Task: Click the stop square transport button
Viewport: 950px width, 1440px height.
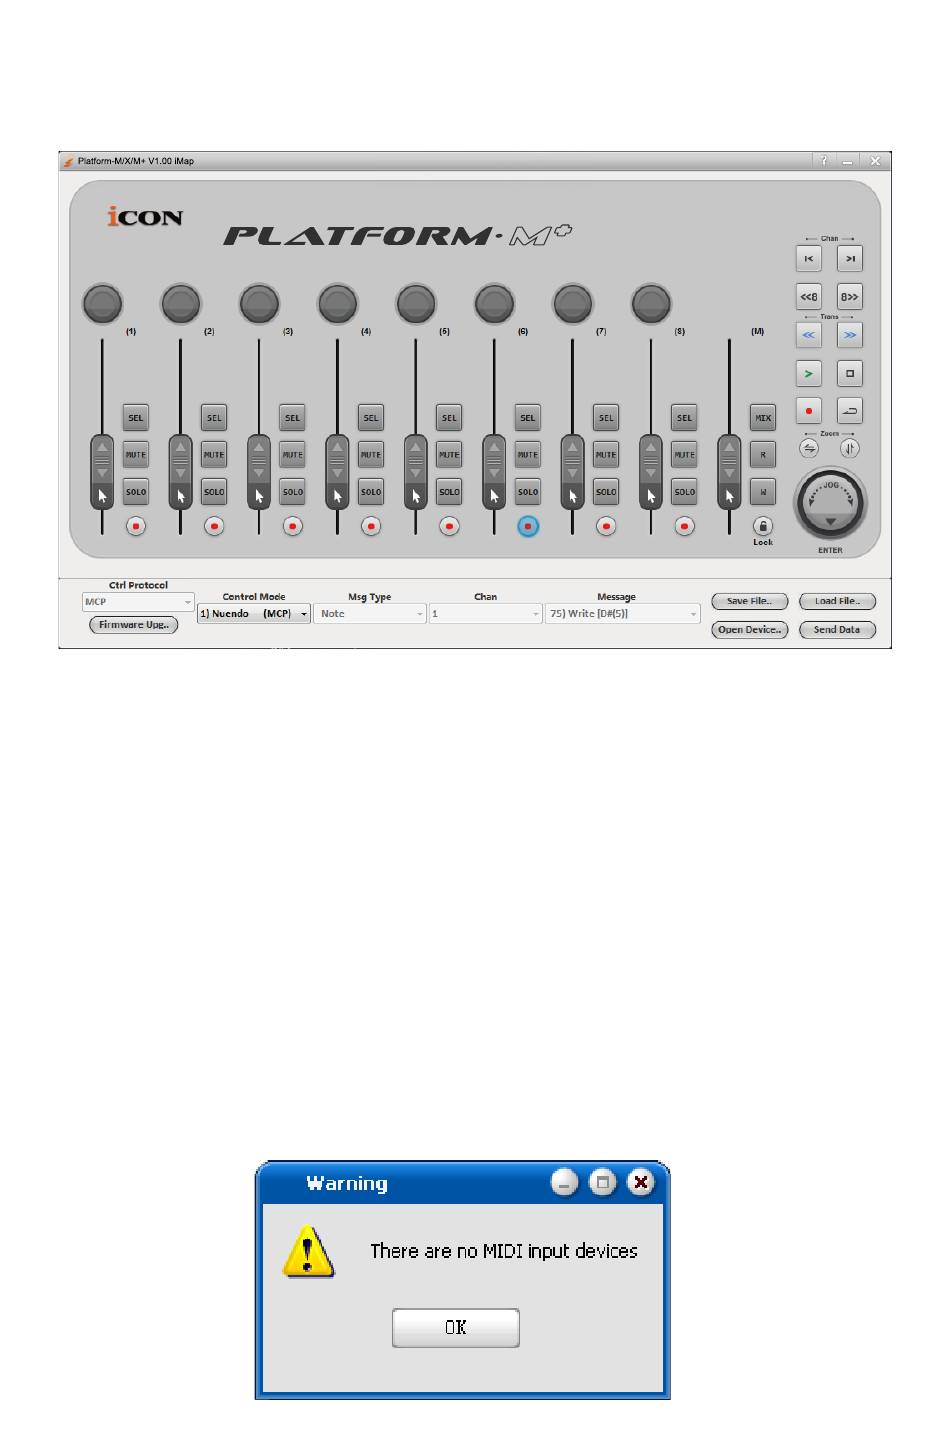Action: (850, 374)
